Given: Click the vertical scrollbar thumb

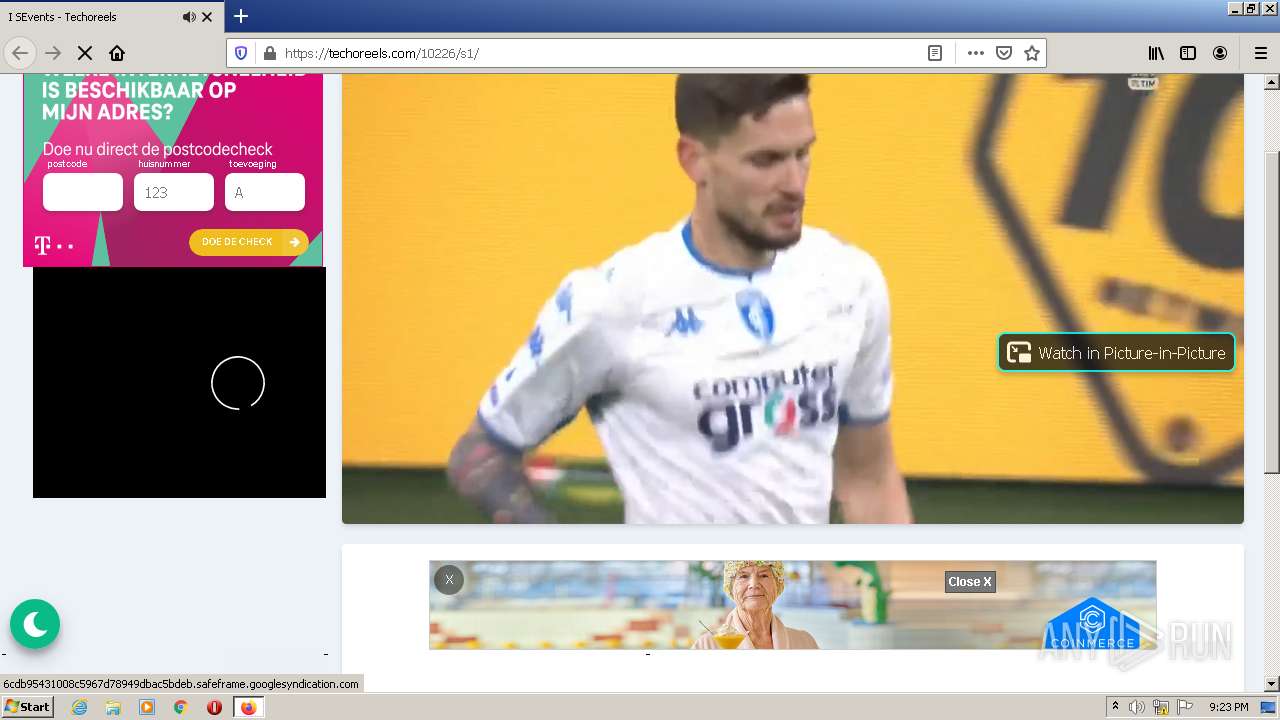Looking at the screenshot, I should tap(1272, 312).
